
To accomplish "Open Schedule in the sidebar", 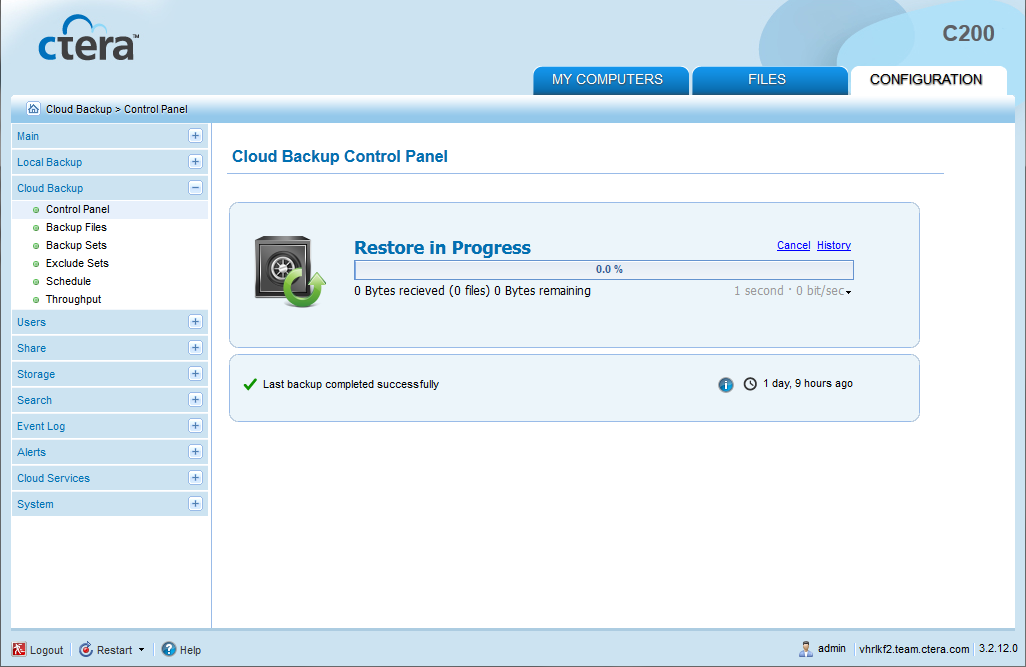I will (x=69, y=281).
